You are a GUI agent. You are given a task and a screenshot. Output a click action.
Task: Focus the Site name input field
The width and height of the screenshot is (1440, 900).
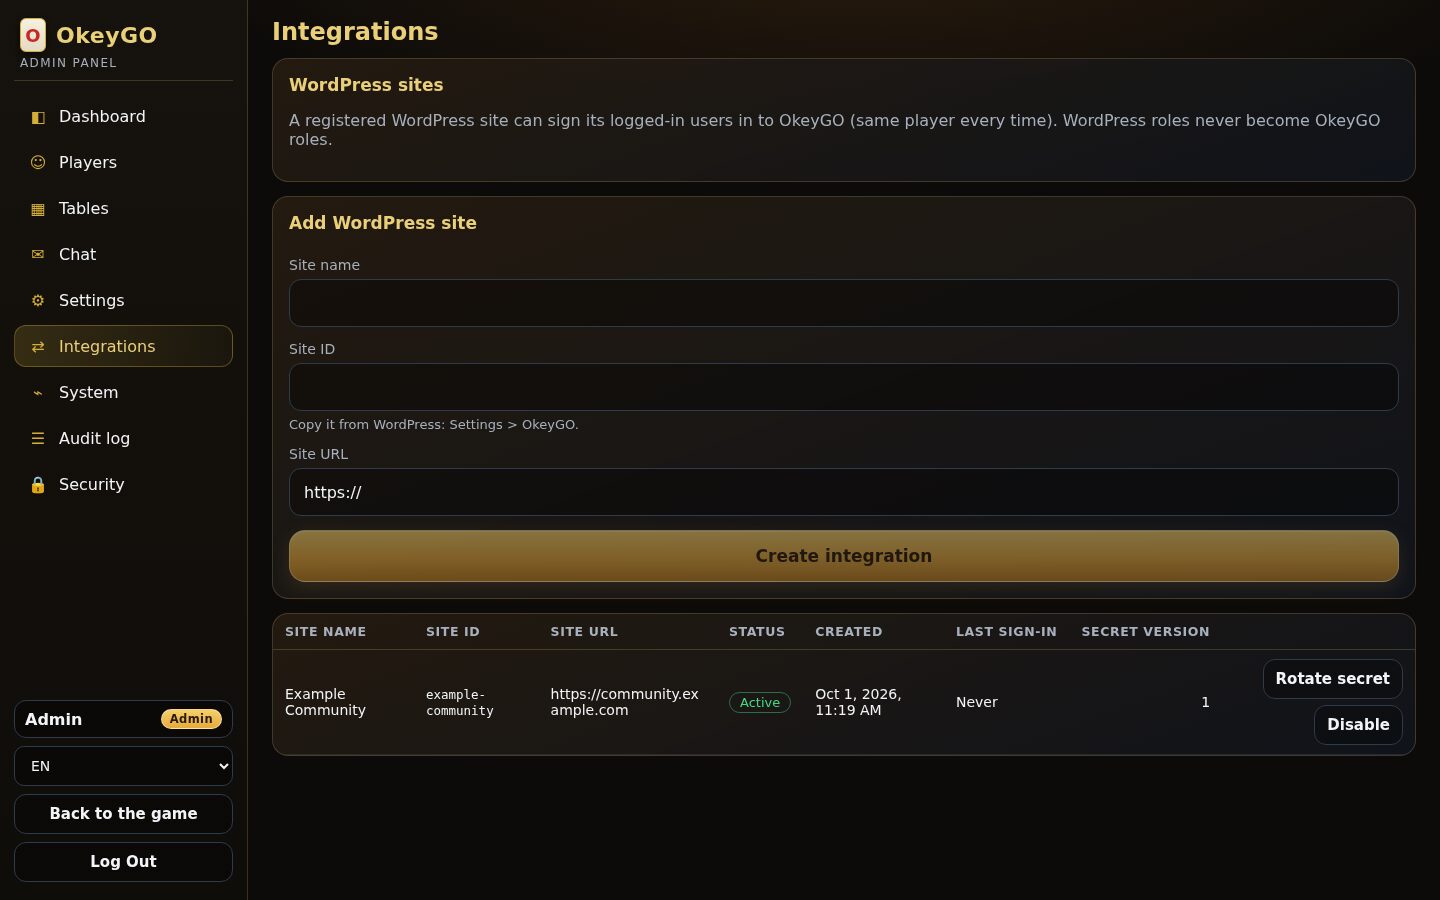point(844,303)
